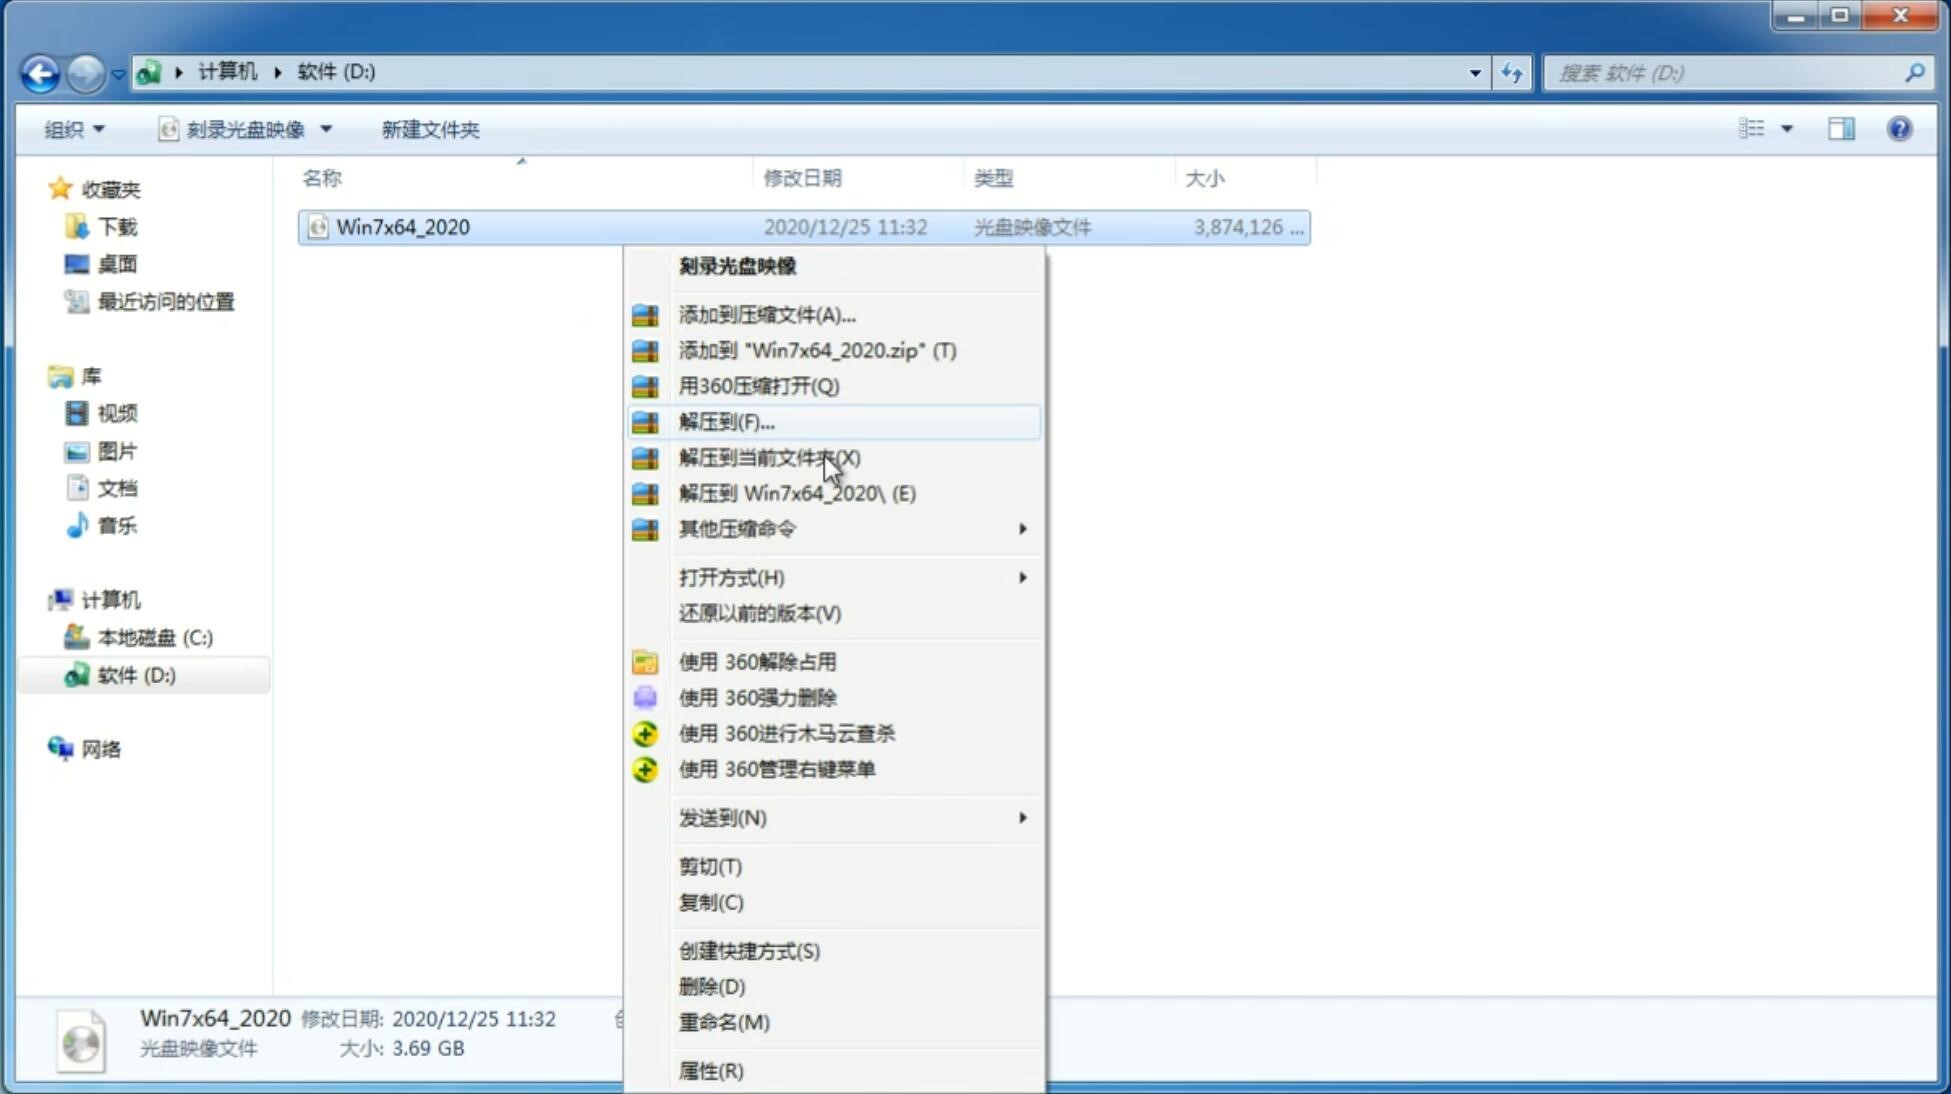Expand 打开方式 submenu arrow
1951x1094 pixels.
[x=1022, y=578]
